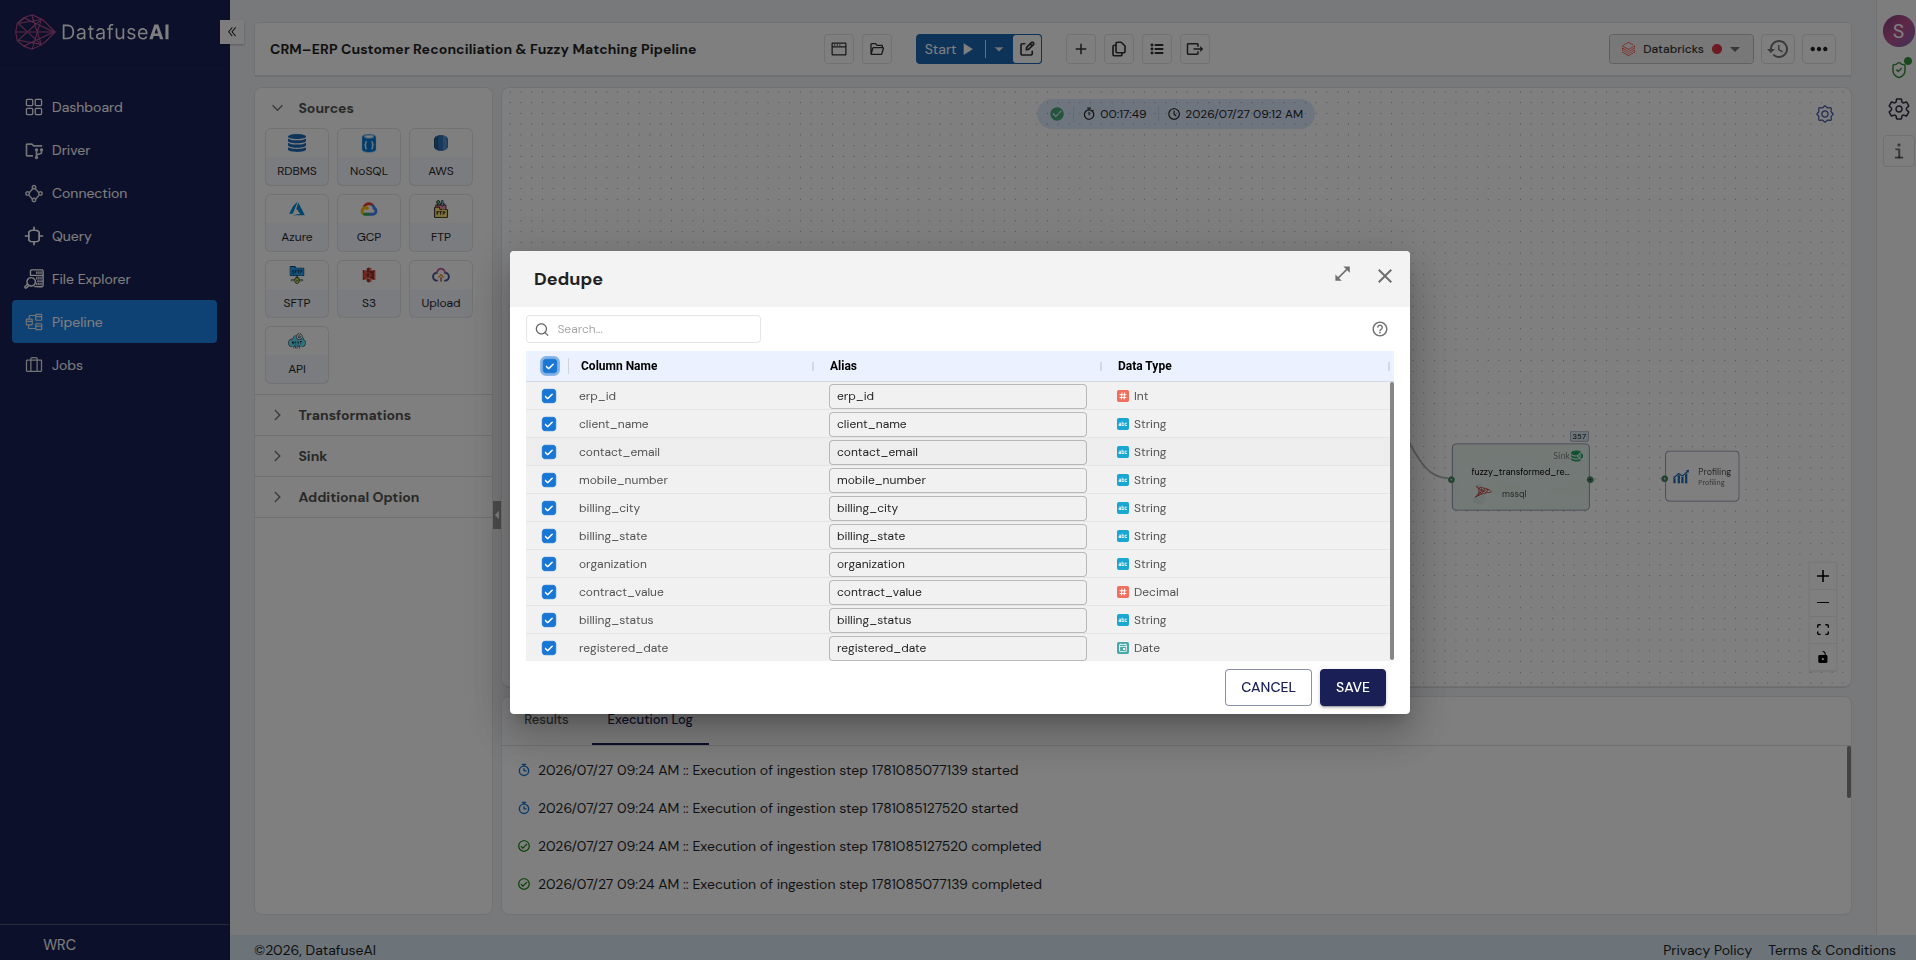Select the GCP source icon
Image resolution: width=1916 pixels, height=960 pixels.
pyautogui.click(x=369, y=222)
